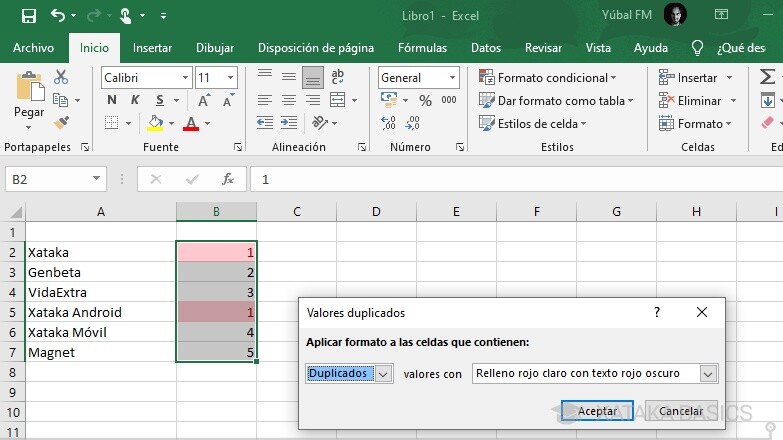Viewport: 783px width, 440px height.
Task: Expand the Calibri font name dropdown
Action: [185, 77]
